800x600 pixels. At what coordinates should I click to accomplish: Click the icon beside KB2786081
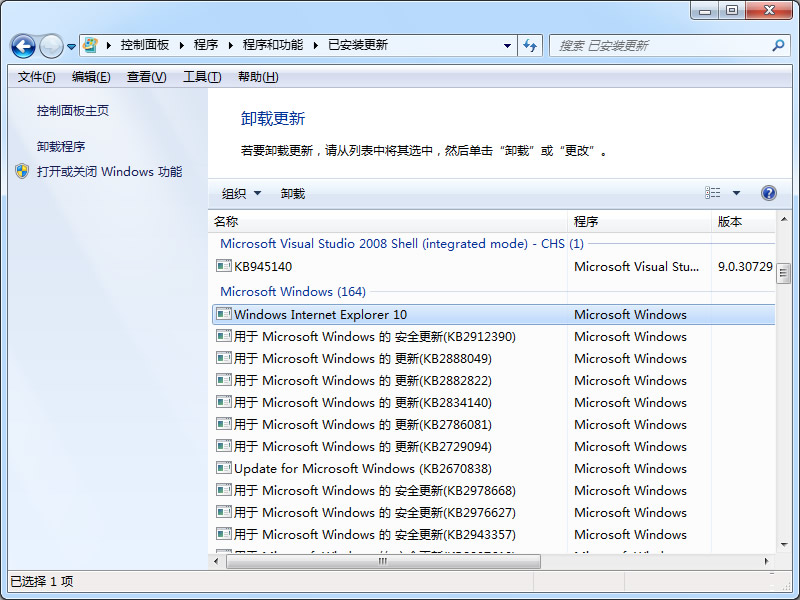[x=223, y=423]
